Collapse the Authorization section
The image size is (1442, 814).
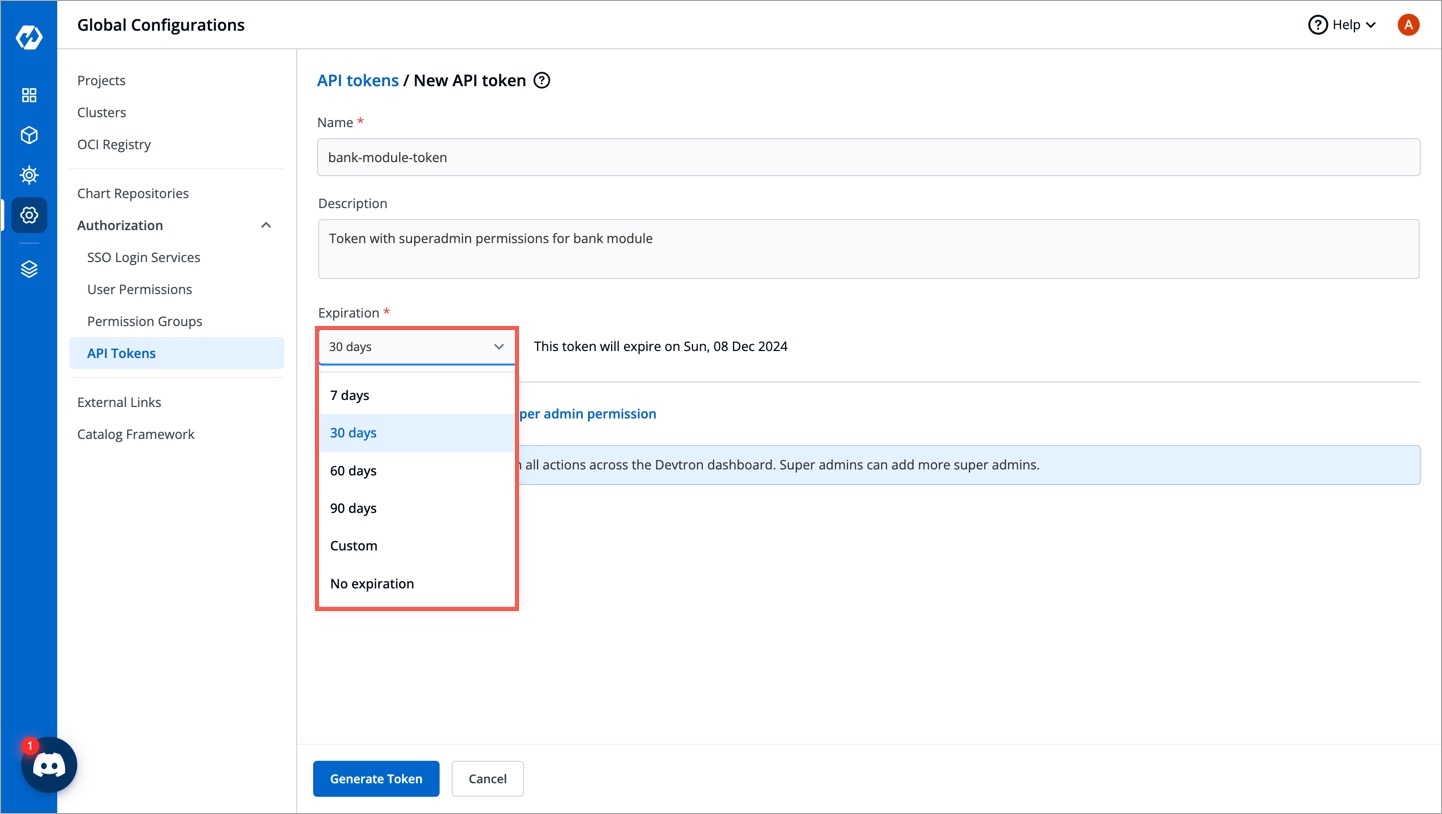[x=266, y=225]
